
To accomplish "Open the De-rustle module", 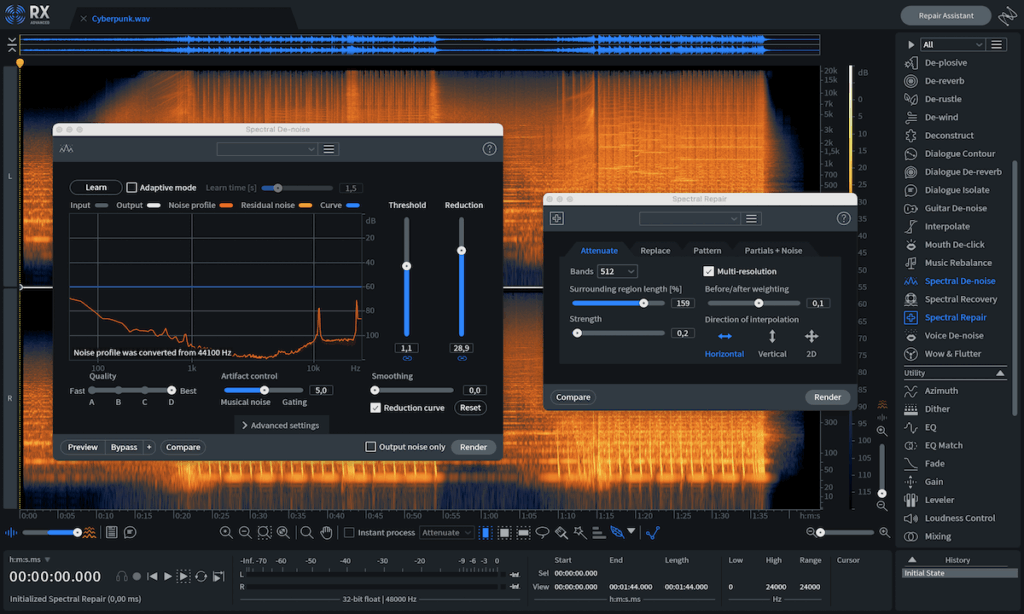I will [x=943, y=99].
